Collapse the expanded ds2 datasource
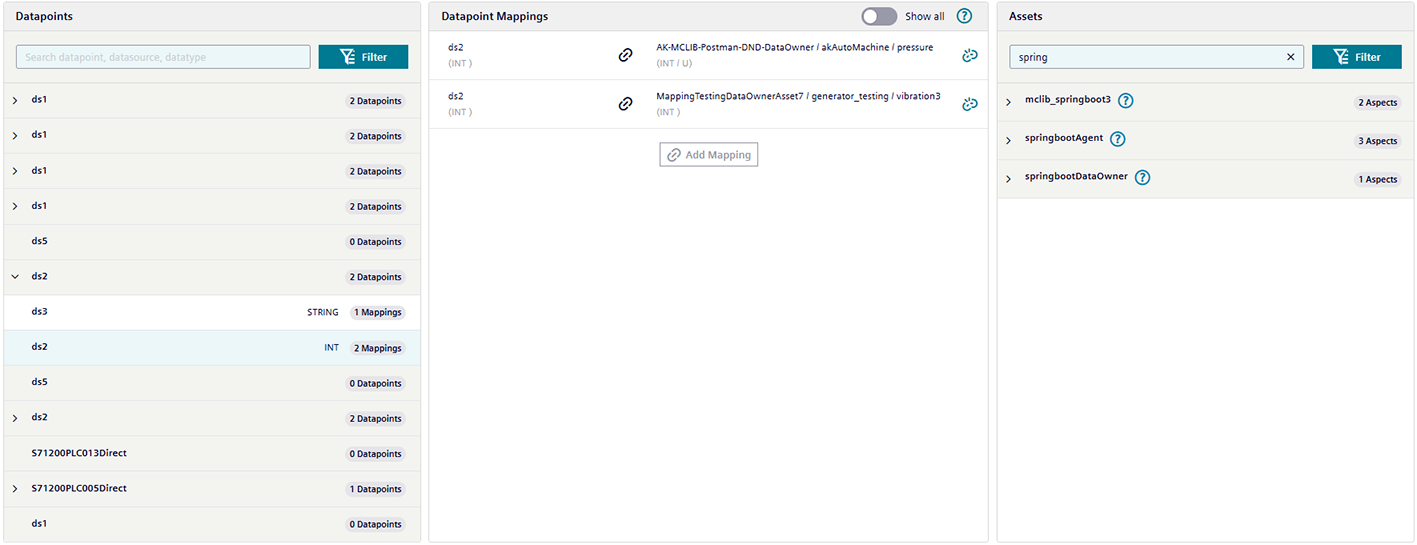This screenshot has height=545, width=1417. (x=15, y=277)
